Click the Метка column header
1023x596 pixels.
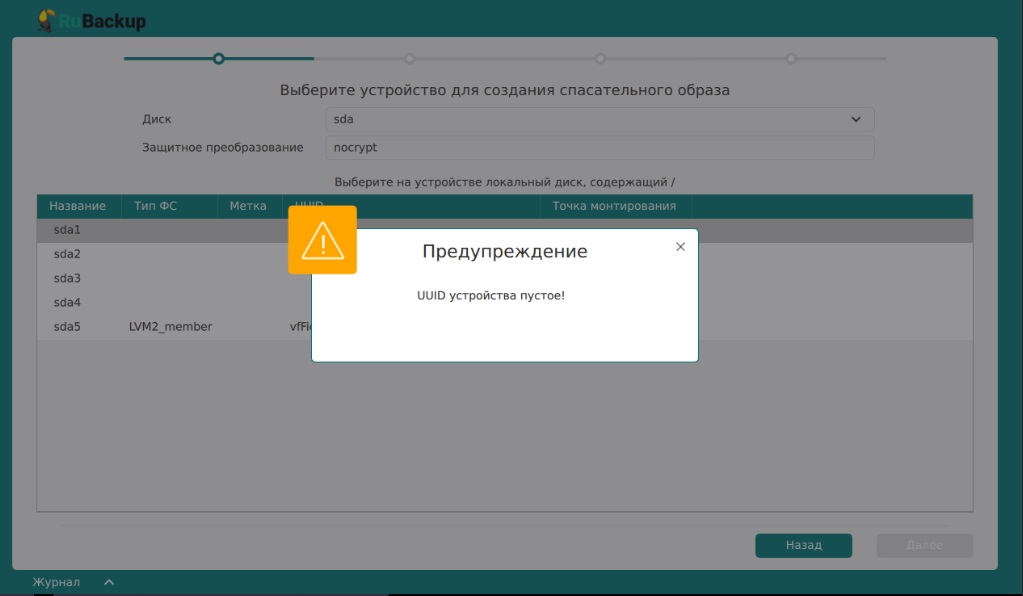click(x=247, y=206)
